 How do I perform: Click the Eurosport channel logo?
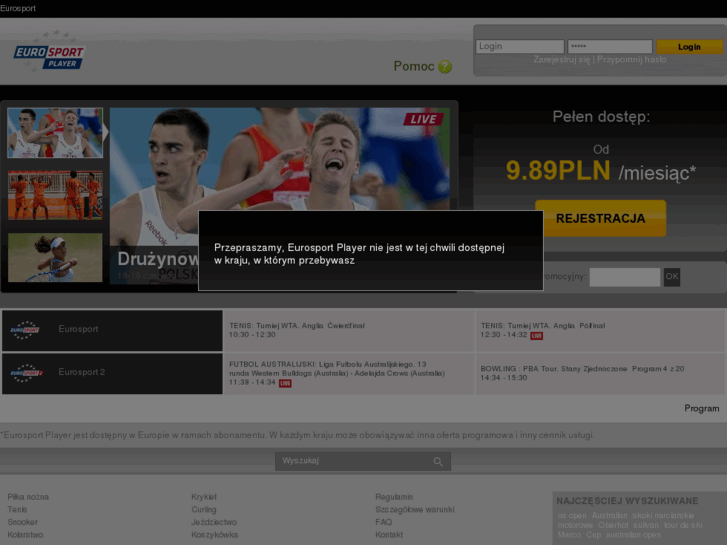coord(25,330)
